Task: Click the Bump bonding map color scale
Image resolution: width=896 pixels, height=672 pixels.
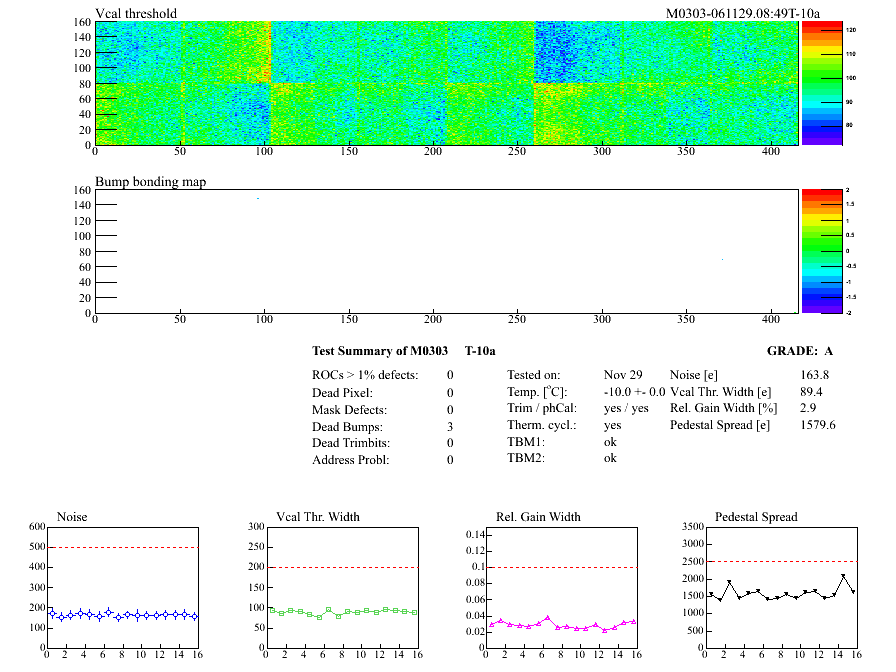Action: point(821,251)
